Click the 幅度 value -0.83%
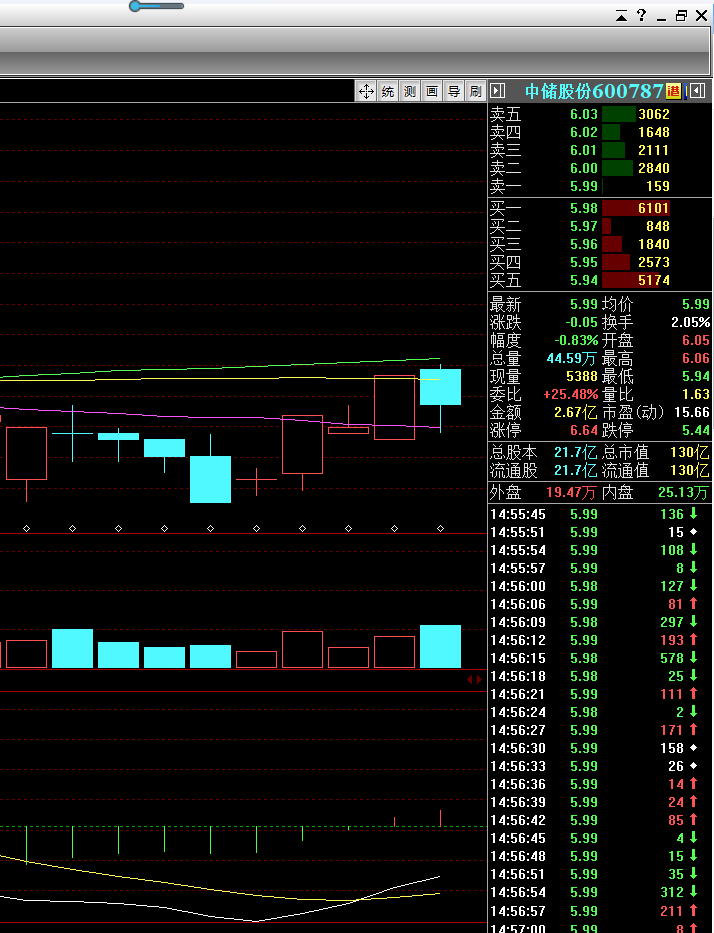The width and height of the screenshot is (714, 933). [577, 340]
